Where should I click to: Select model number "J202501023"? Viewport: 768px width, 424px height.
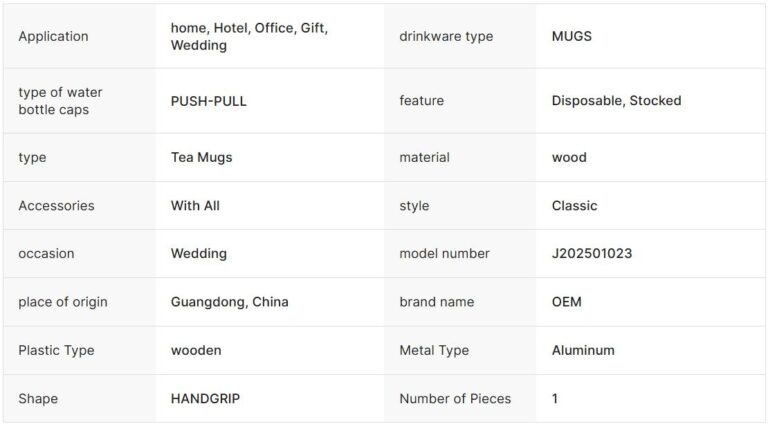592,254
